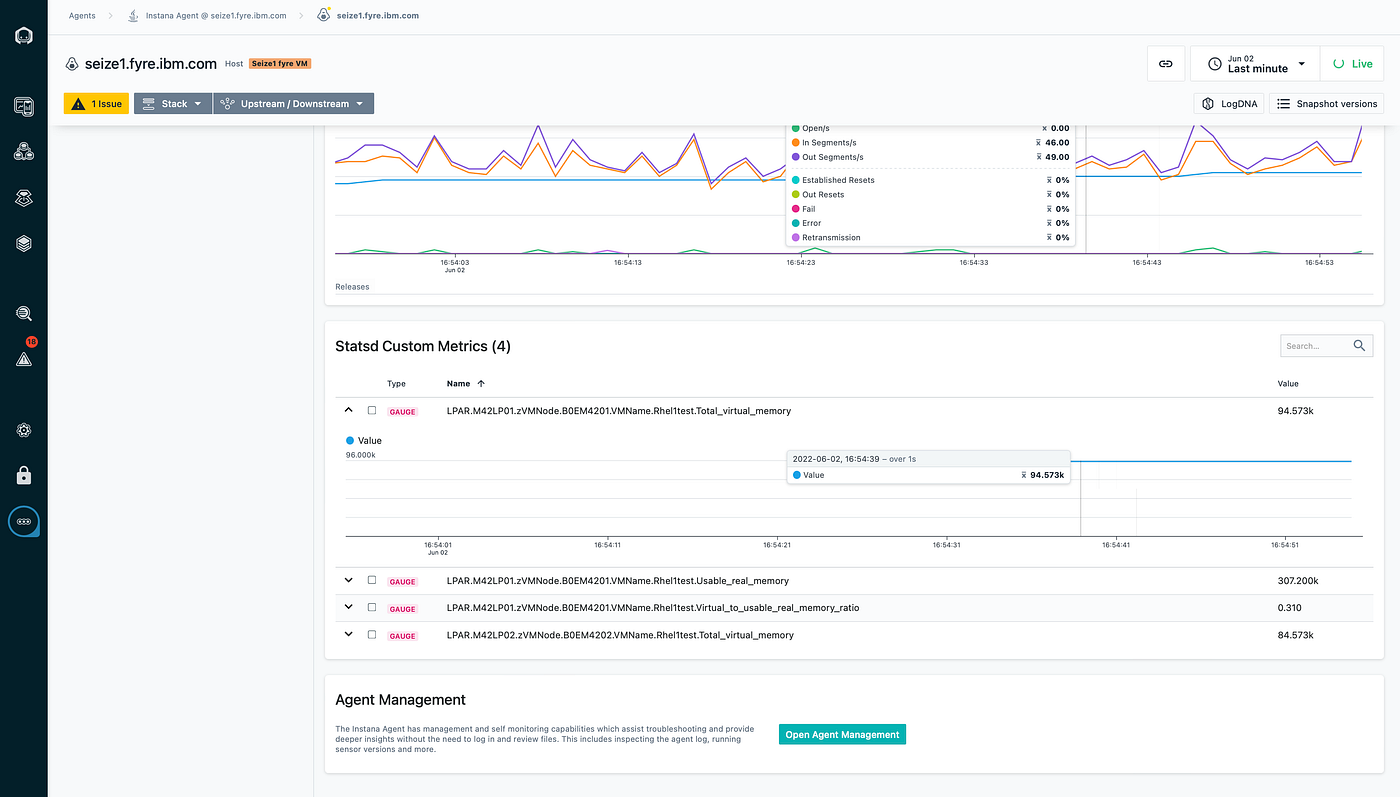Click the 0.310 value

click(1290, 607)
